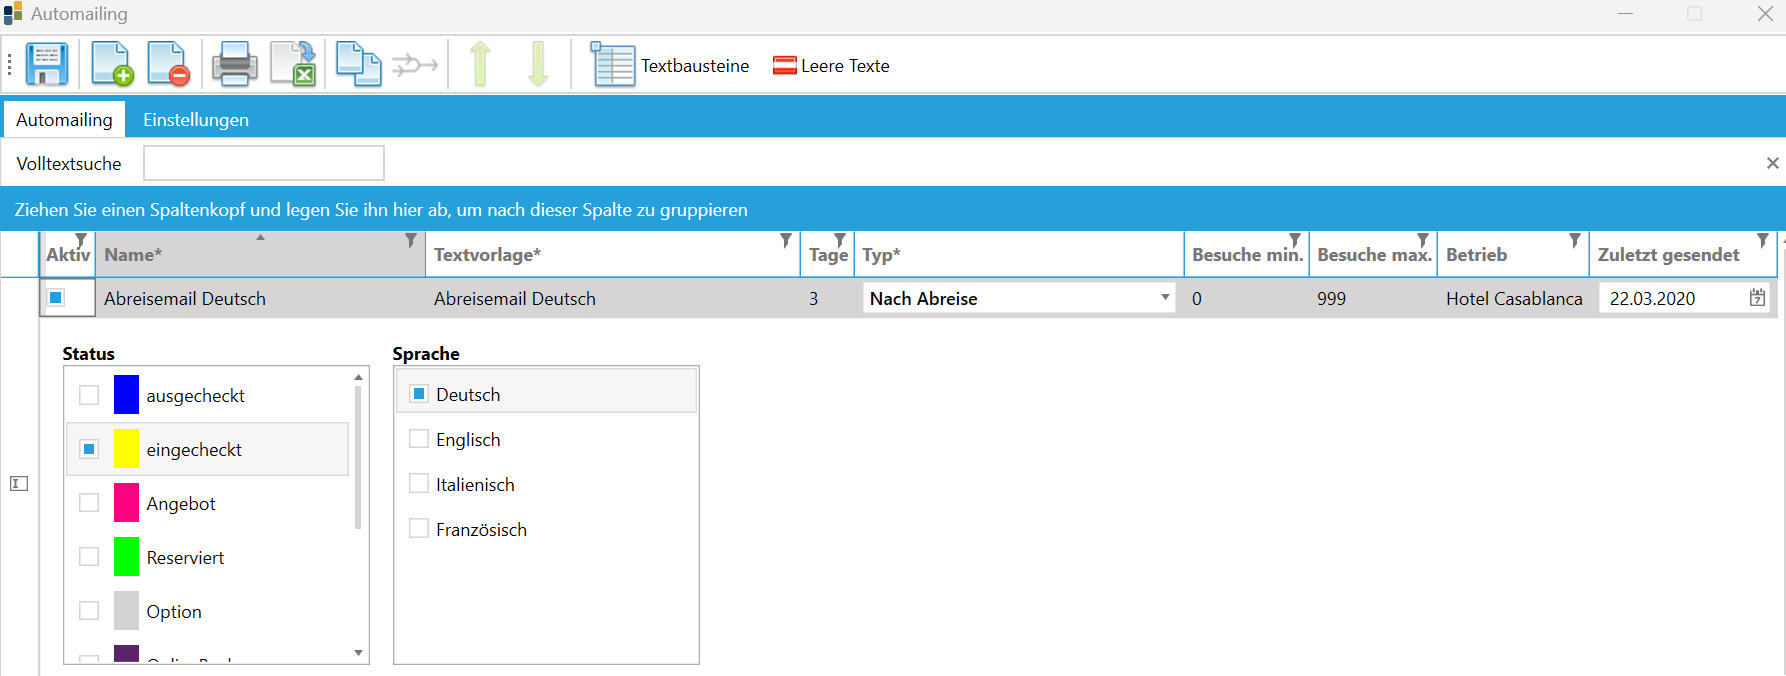Screen dimensions: 1786x676
Task: Click into the Volltextsuche search field
Action: coord(264,163)
